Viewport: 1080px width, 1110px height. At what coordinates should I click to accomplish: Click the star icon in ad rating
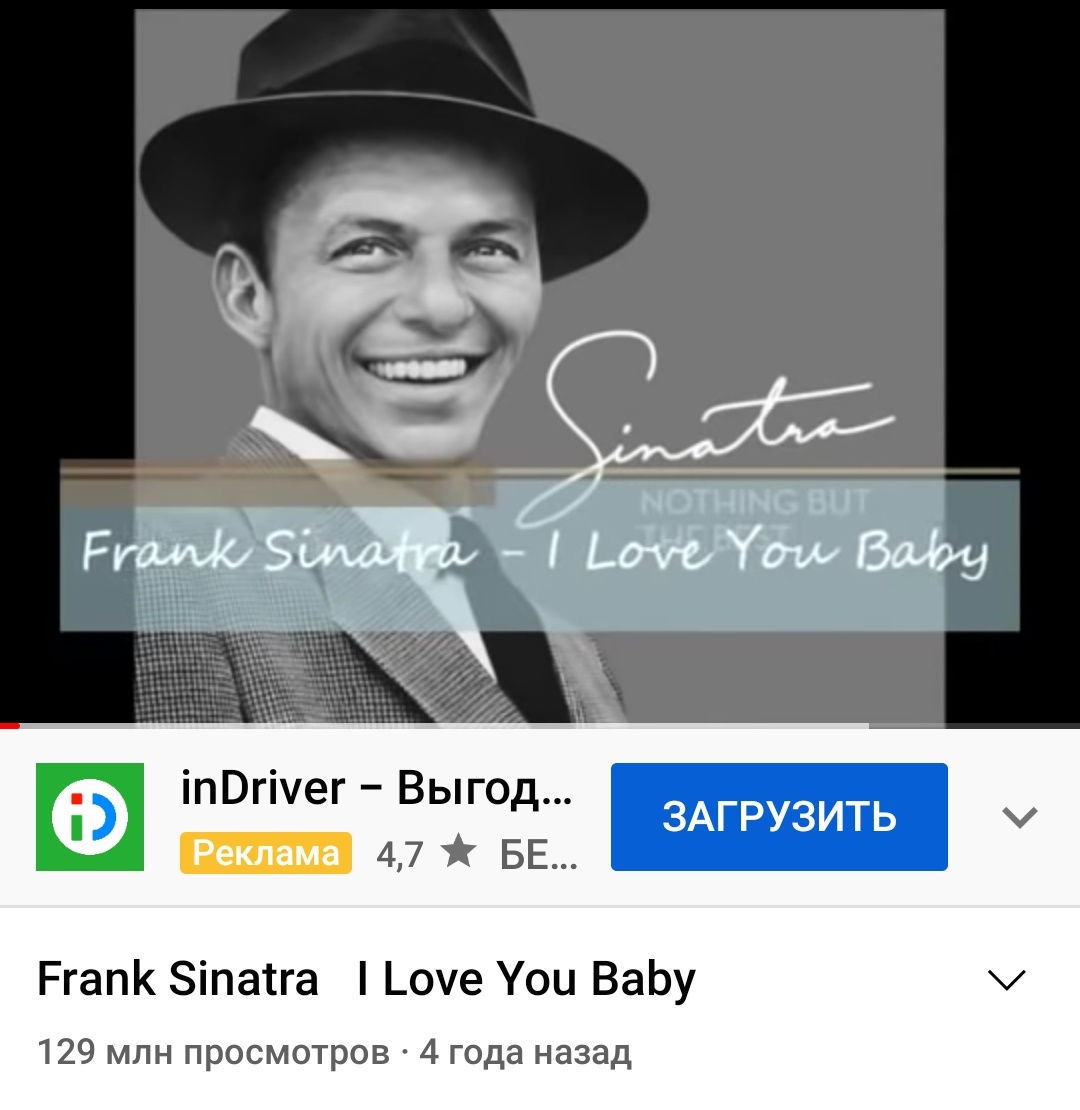click(459, 852)
